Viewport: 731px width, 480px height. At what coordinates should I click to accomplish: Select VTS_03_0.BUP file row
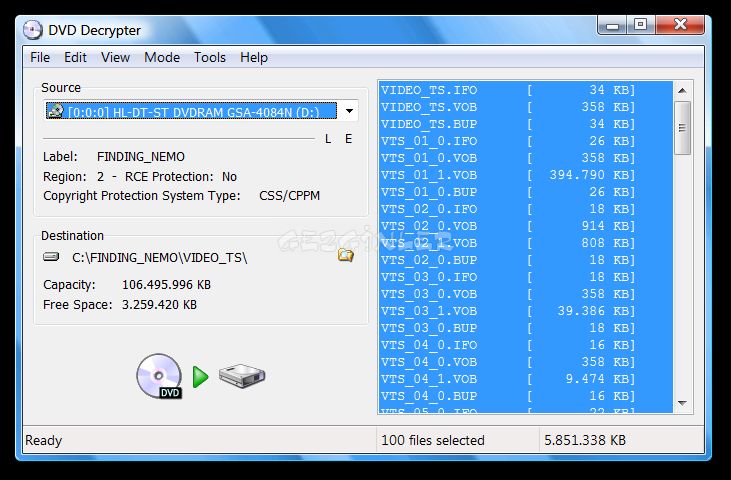point(526,328)
